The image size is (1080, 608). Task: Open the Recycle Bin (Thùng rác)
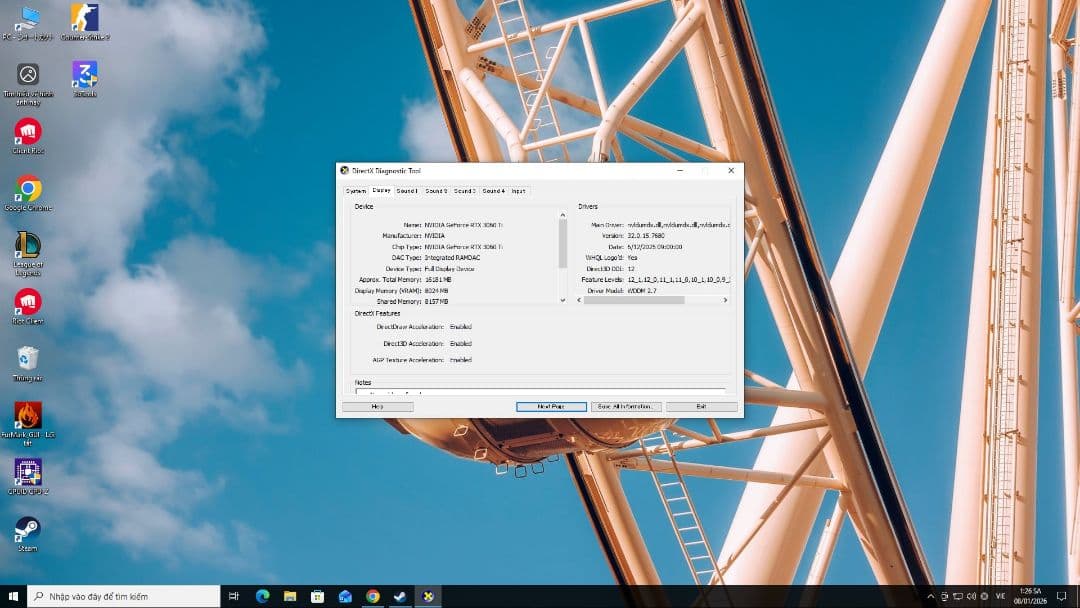(x=27, y=357)
